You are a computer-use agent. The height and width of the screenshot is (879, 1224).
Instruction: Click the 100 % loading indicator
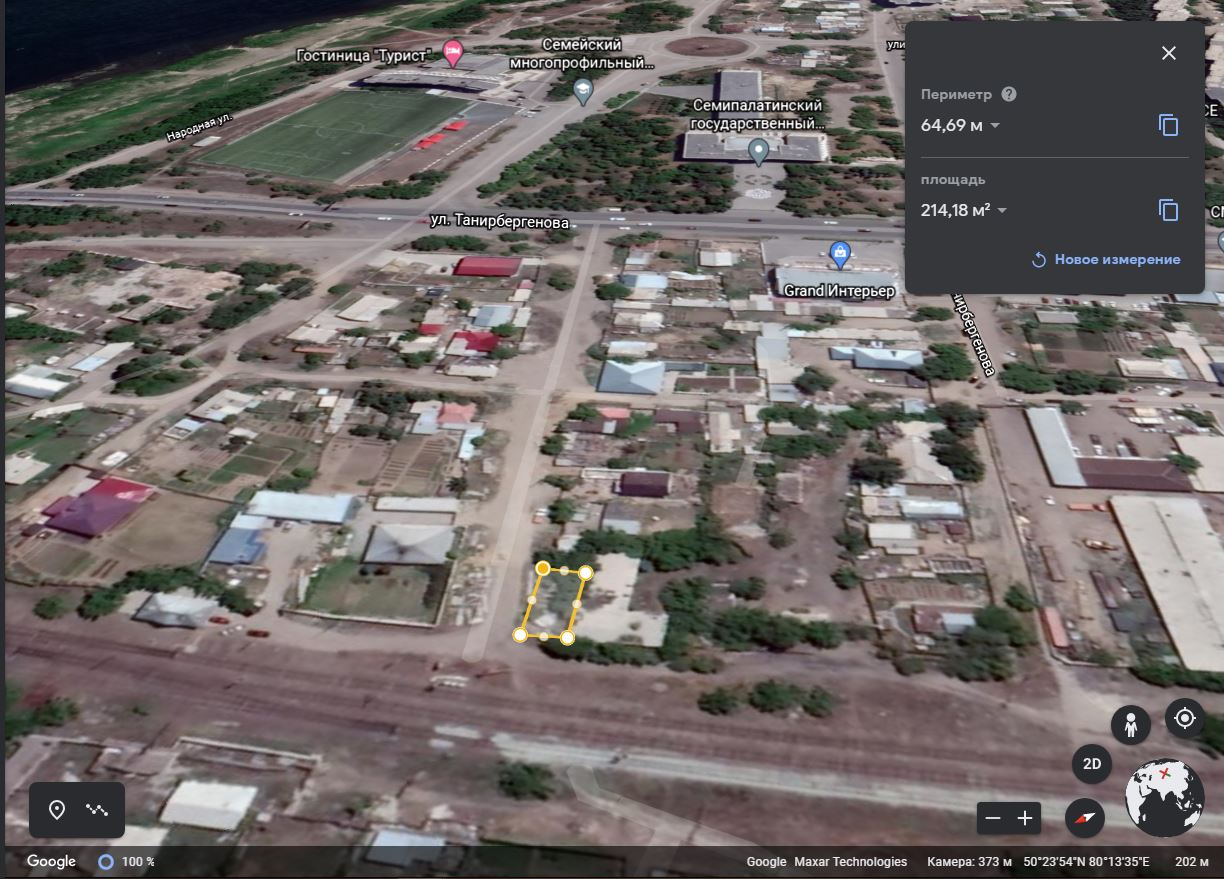tap(127, 861)
